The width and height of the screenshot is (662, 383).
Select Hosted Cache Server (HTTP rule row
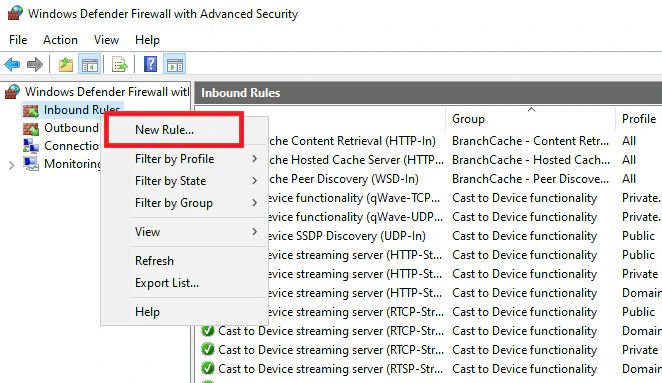point(464,160)
